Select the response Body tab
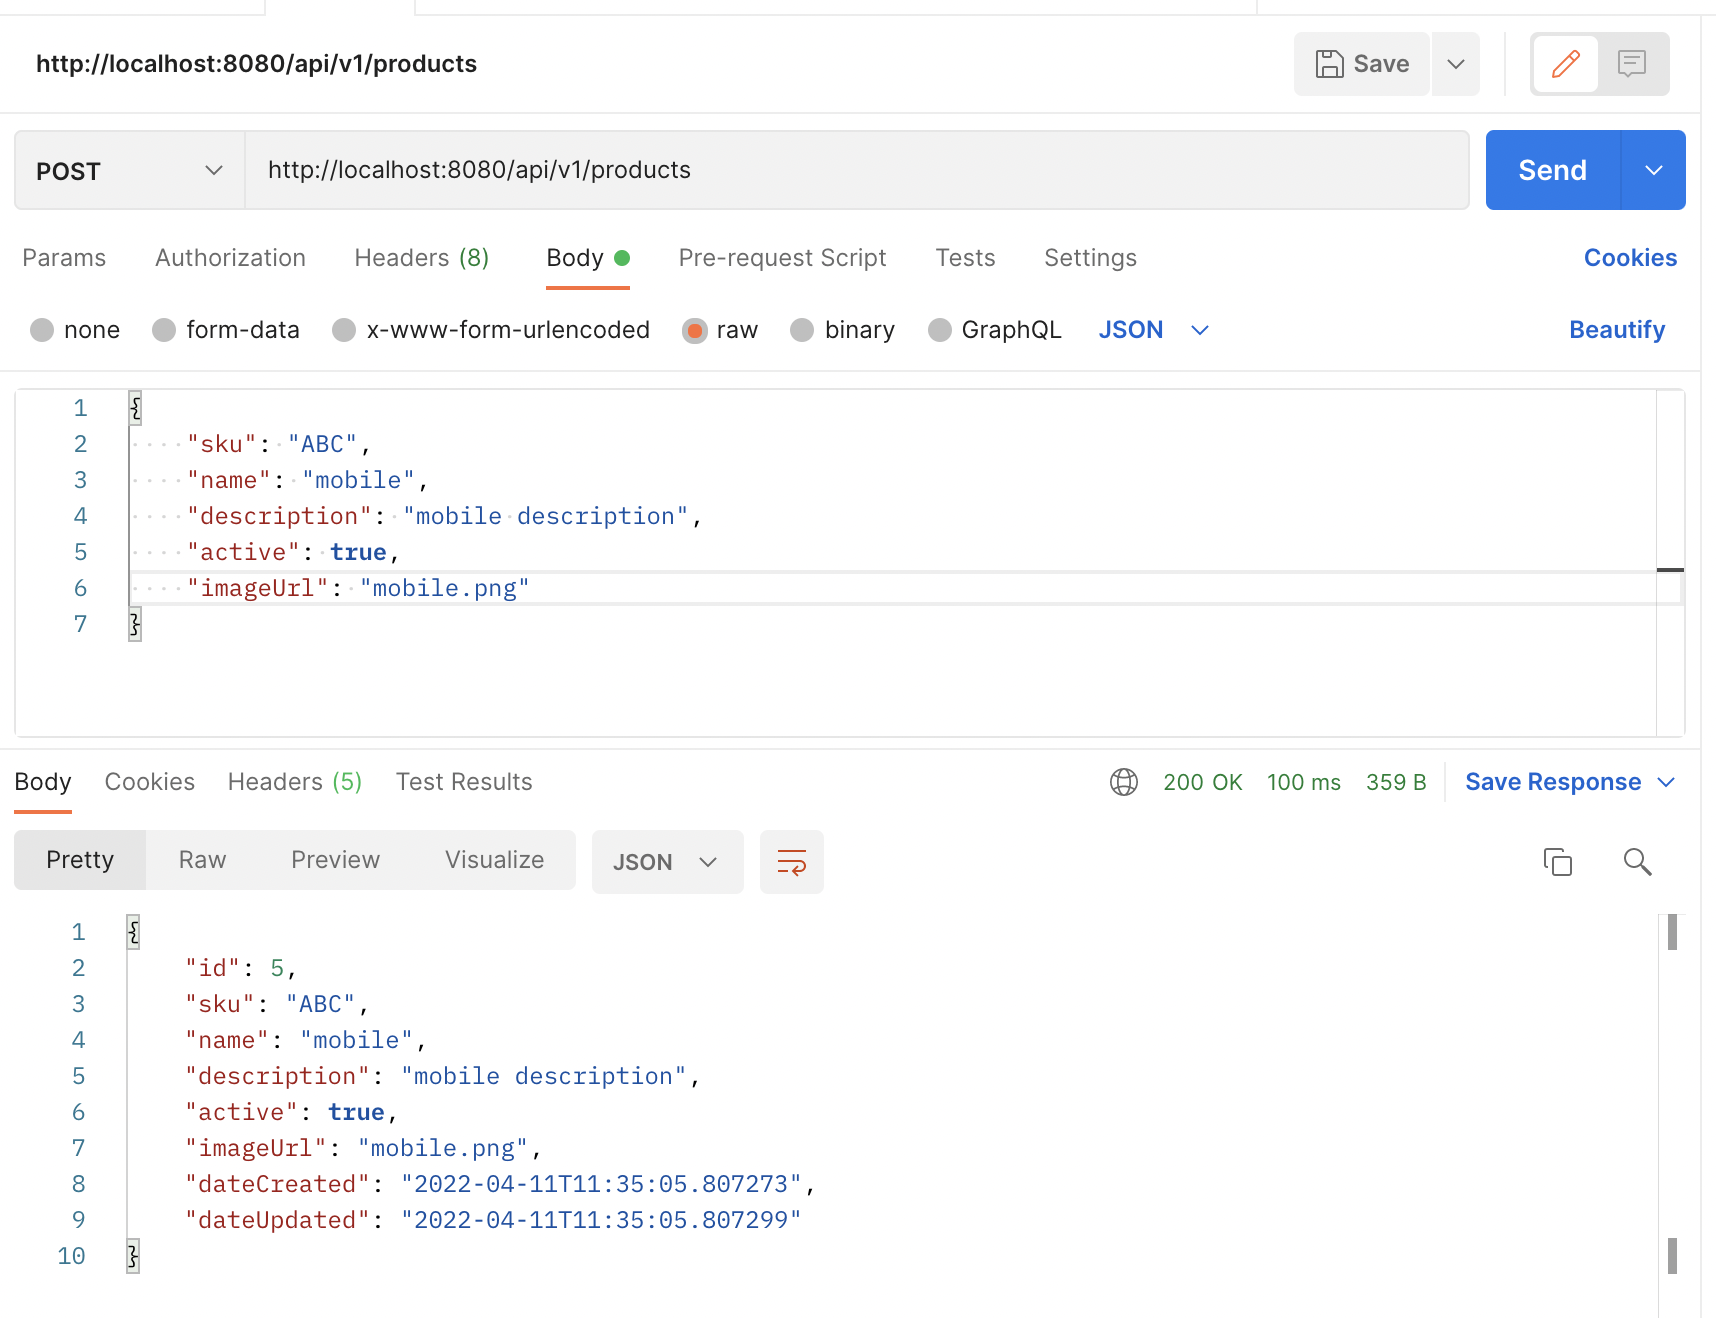The height and width of the screenshot is (1318, 1716). [x=43, y=782]
